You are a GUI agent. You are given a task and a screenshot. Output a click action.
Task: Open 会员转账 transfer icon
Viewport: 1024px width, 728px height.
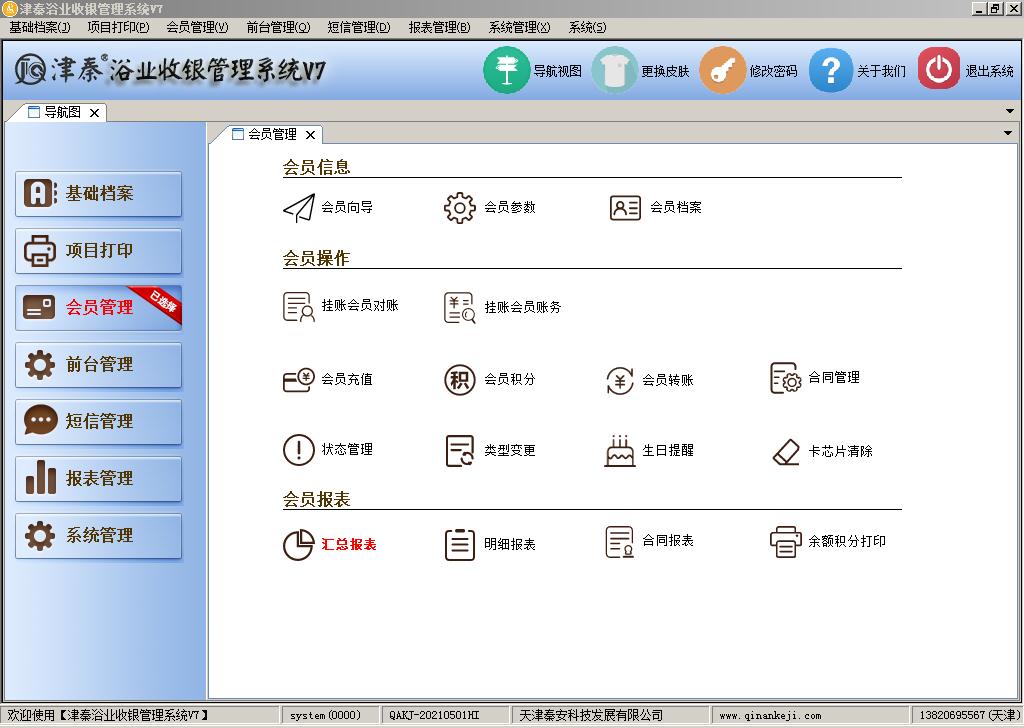[x=620, y=381]
